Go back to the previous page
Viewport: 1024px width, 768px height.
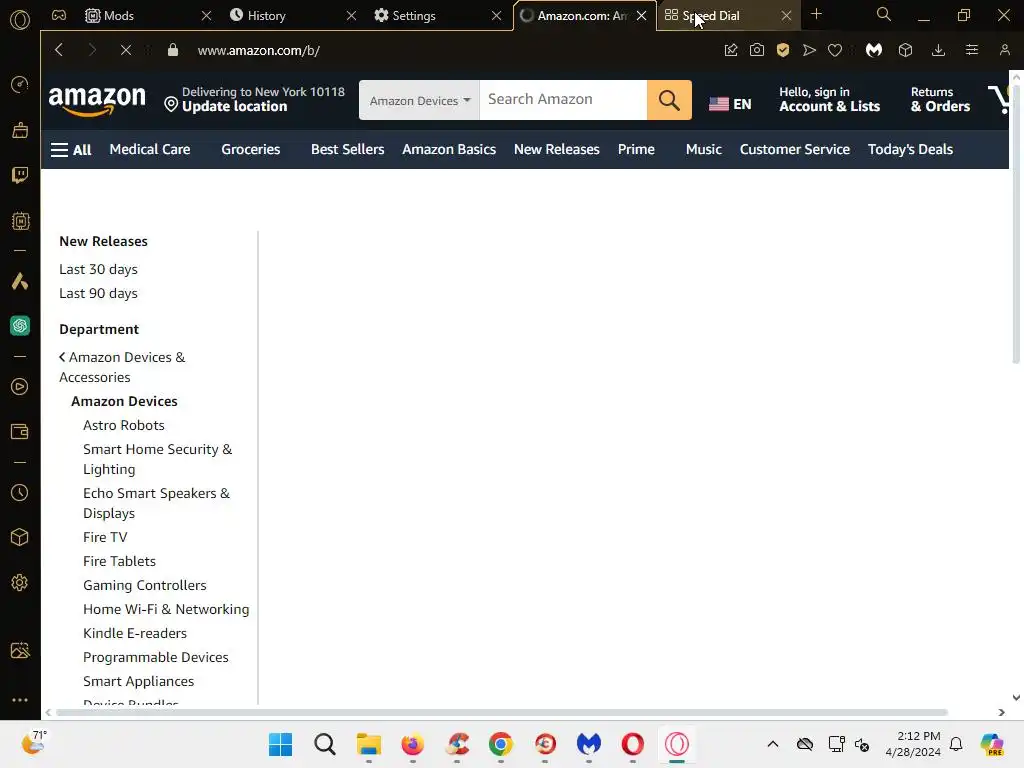(x=59, y=50)
